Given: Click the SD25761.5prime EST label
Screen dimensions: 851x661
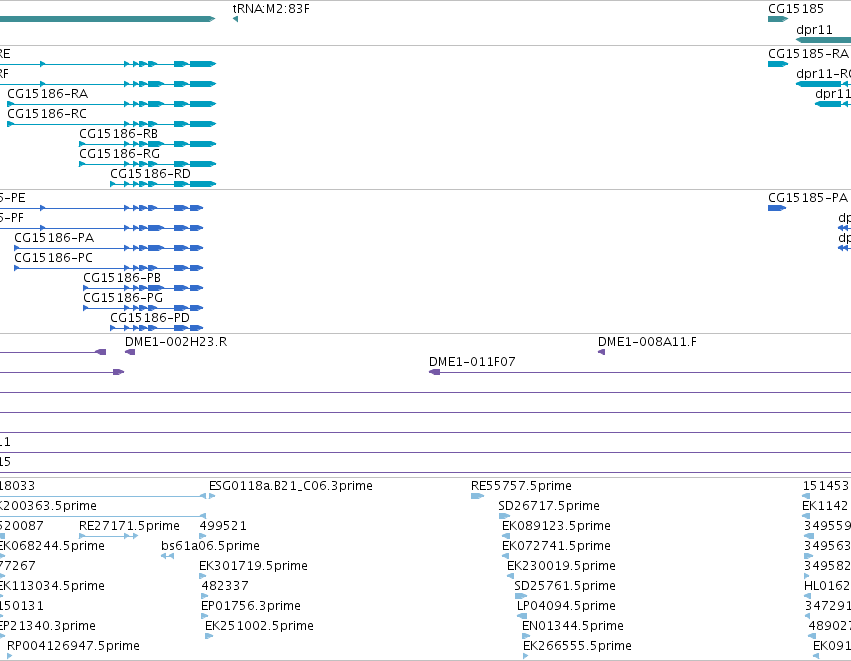Looking at the screenshot, I should tap(565, 586).
